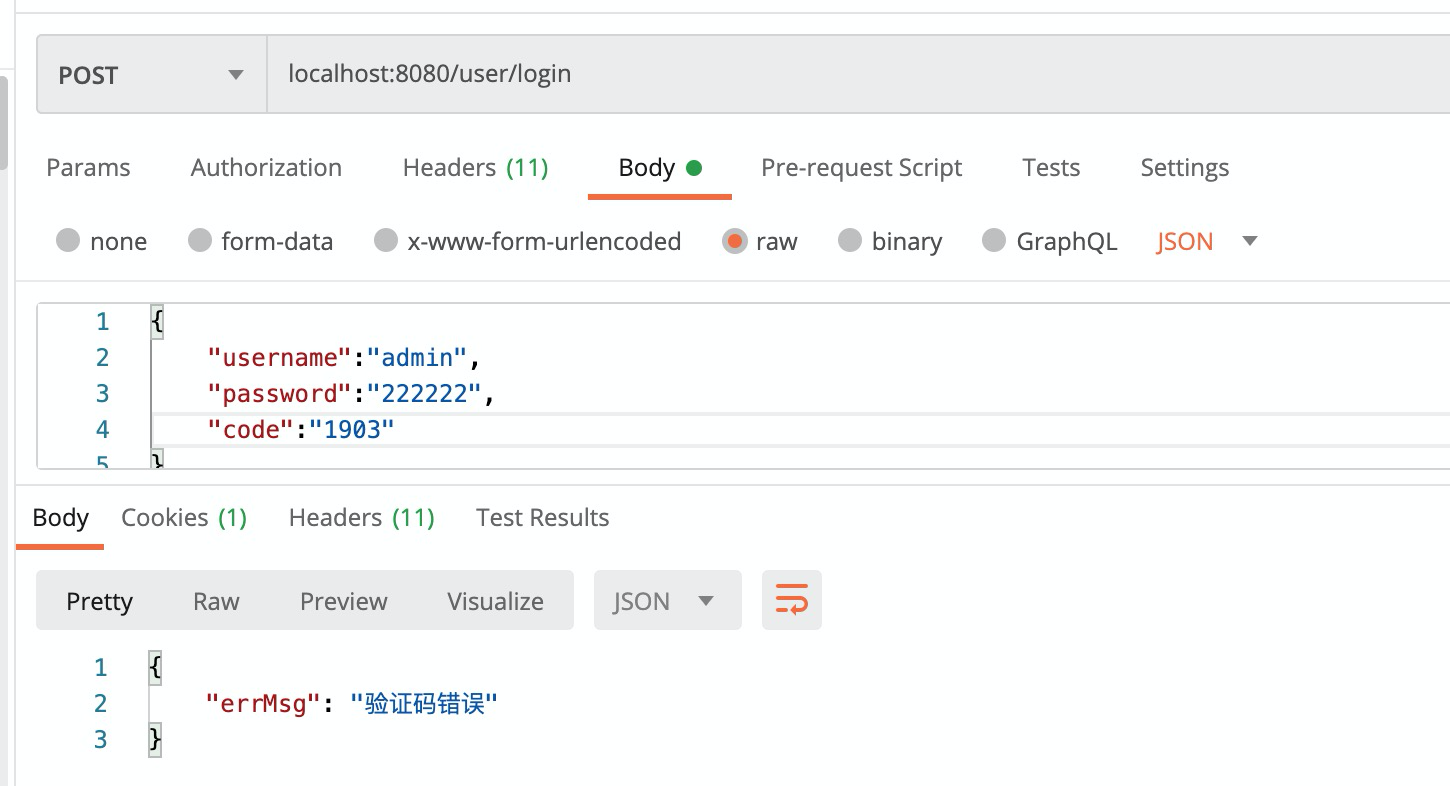The image size is (1450, 786).
Task: Go to Pre-request Script tab
Action: pos(861,167)
